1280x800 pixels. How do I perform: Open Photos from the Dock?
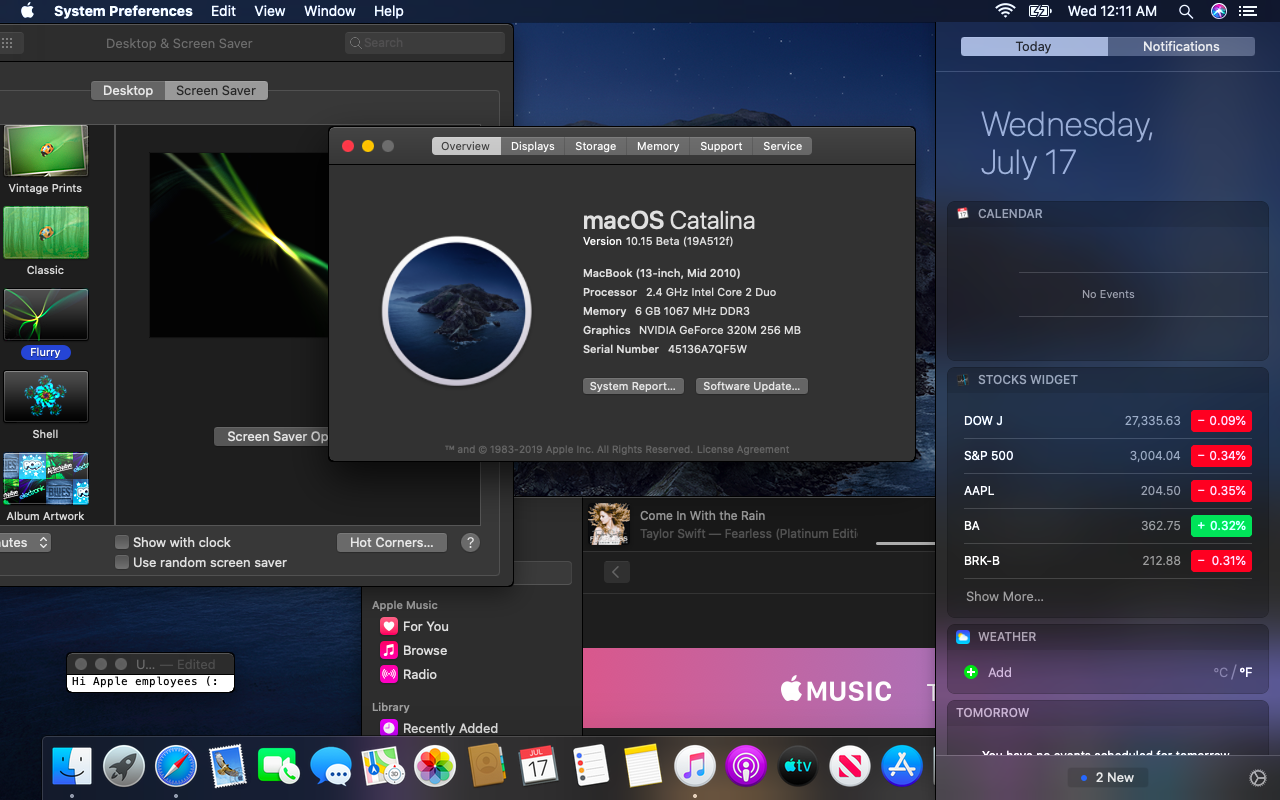tap(435, 767)
